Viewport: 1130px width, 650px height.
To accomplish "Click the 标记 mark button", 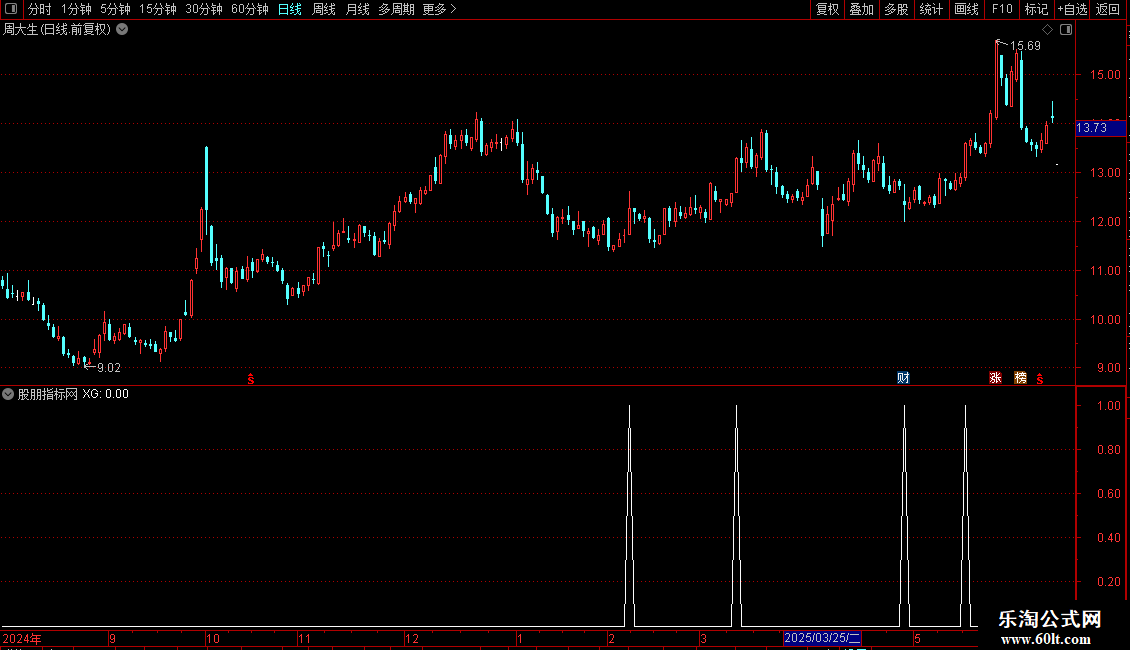I will click(1036, 9).
